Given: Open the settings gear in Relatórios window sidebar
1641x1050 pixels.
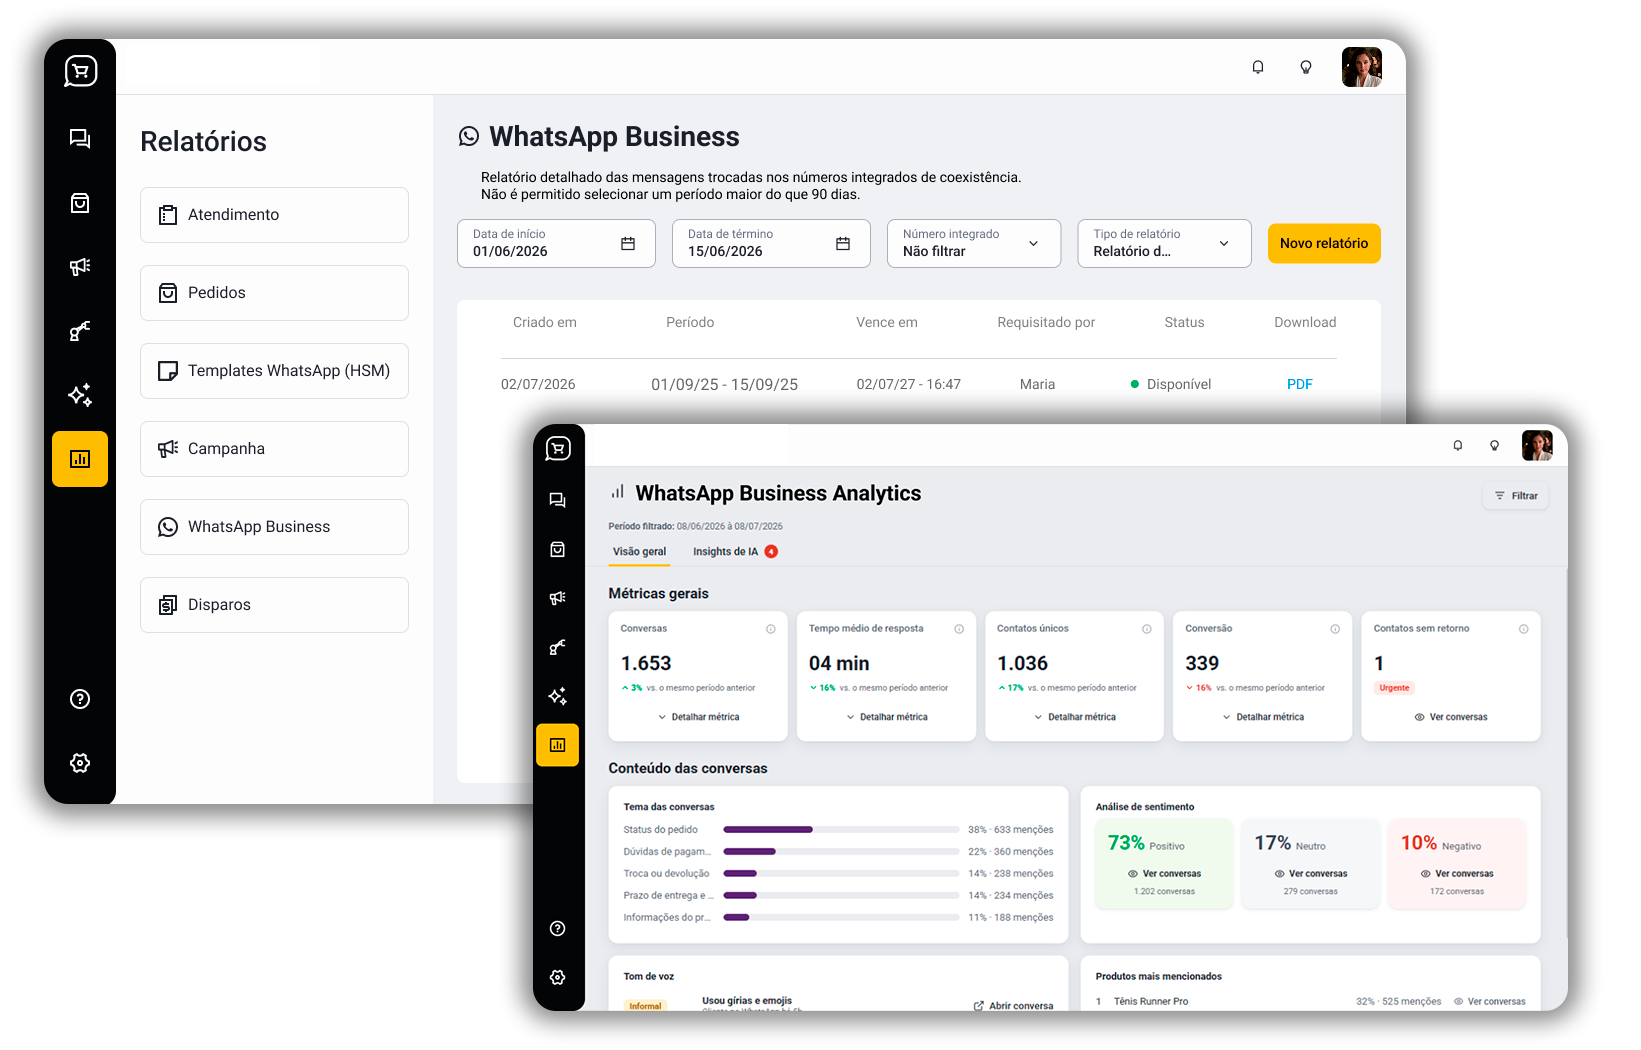Looking at the screenshot, I should click(x=80, y=763).
